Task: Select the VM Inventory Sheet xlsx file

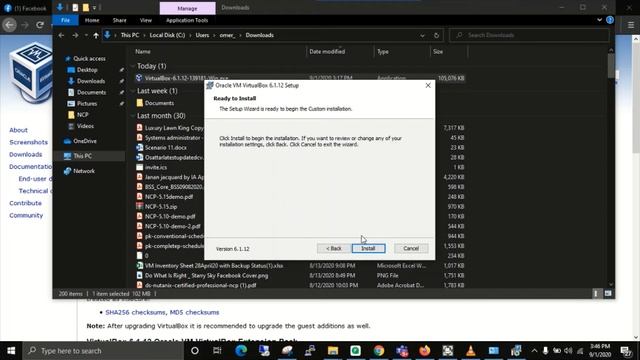Action: (214, 266)
